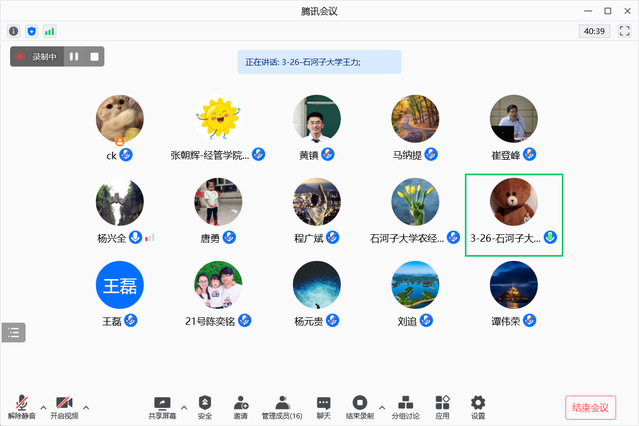The height and width of the screenshot is (426, 639).
Task: Click muted mic icon beside 石河子大学农经
Action: tap(453, 237)
